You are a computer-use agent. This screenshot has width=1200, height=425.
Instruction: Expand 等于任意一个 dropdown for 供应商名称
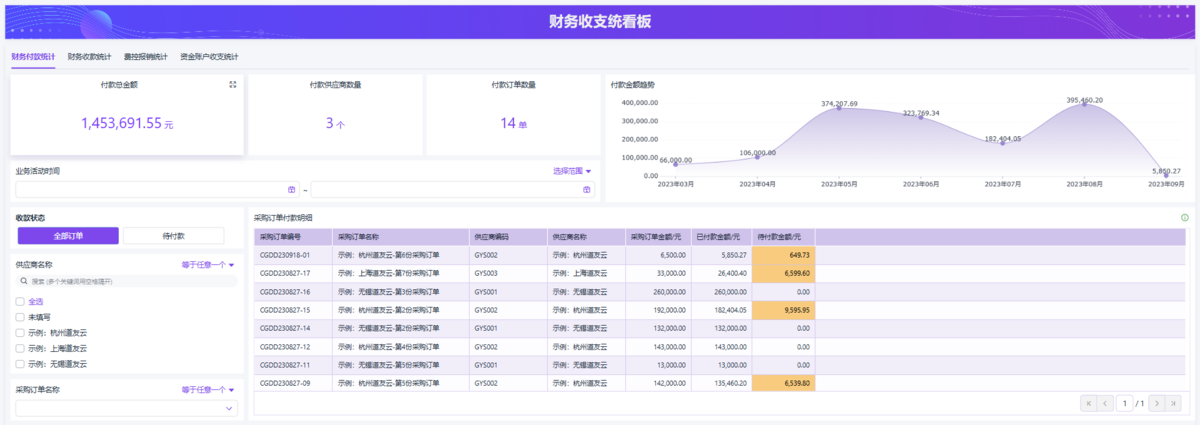coord(208,265)
